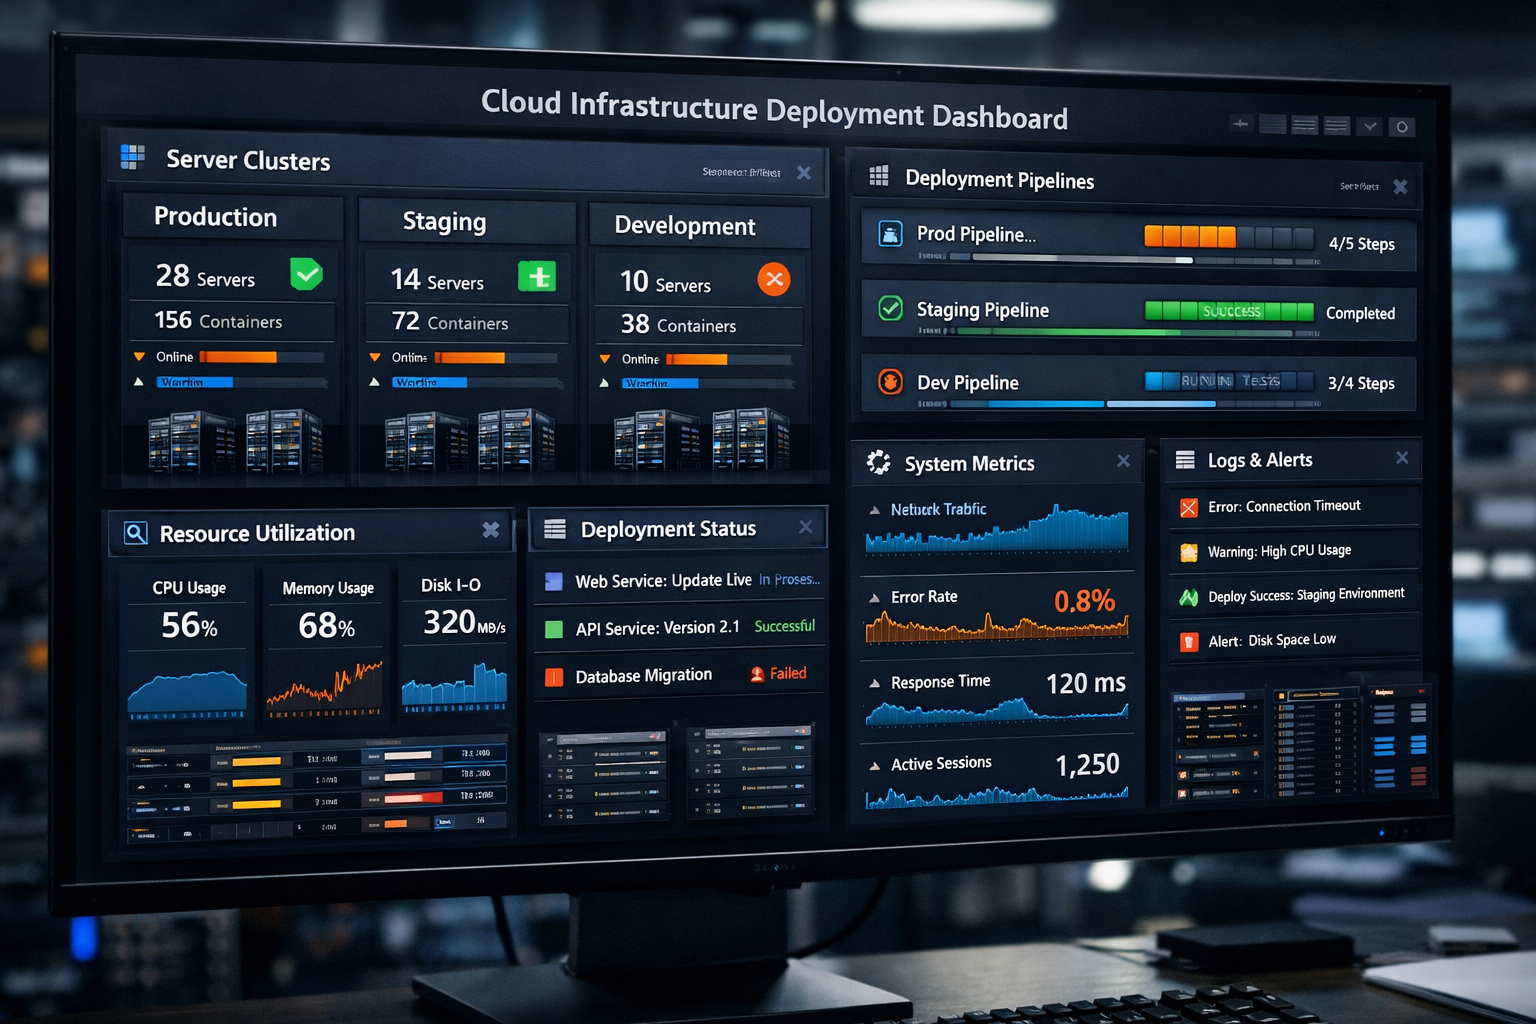Image resolution: width=1536 pixels, height=1024 pixels.
Task: Select the Development cluster tab
Action: (699, 226)
